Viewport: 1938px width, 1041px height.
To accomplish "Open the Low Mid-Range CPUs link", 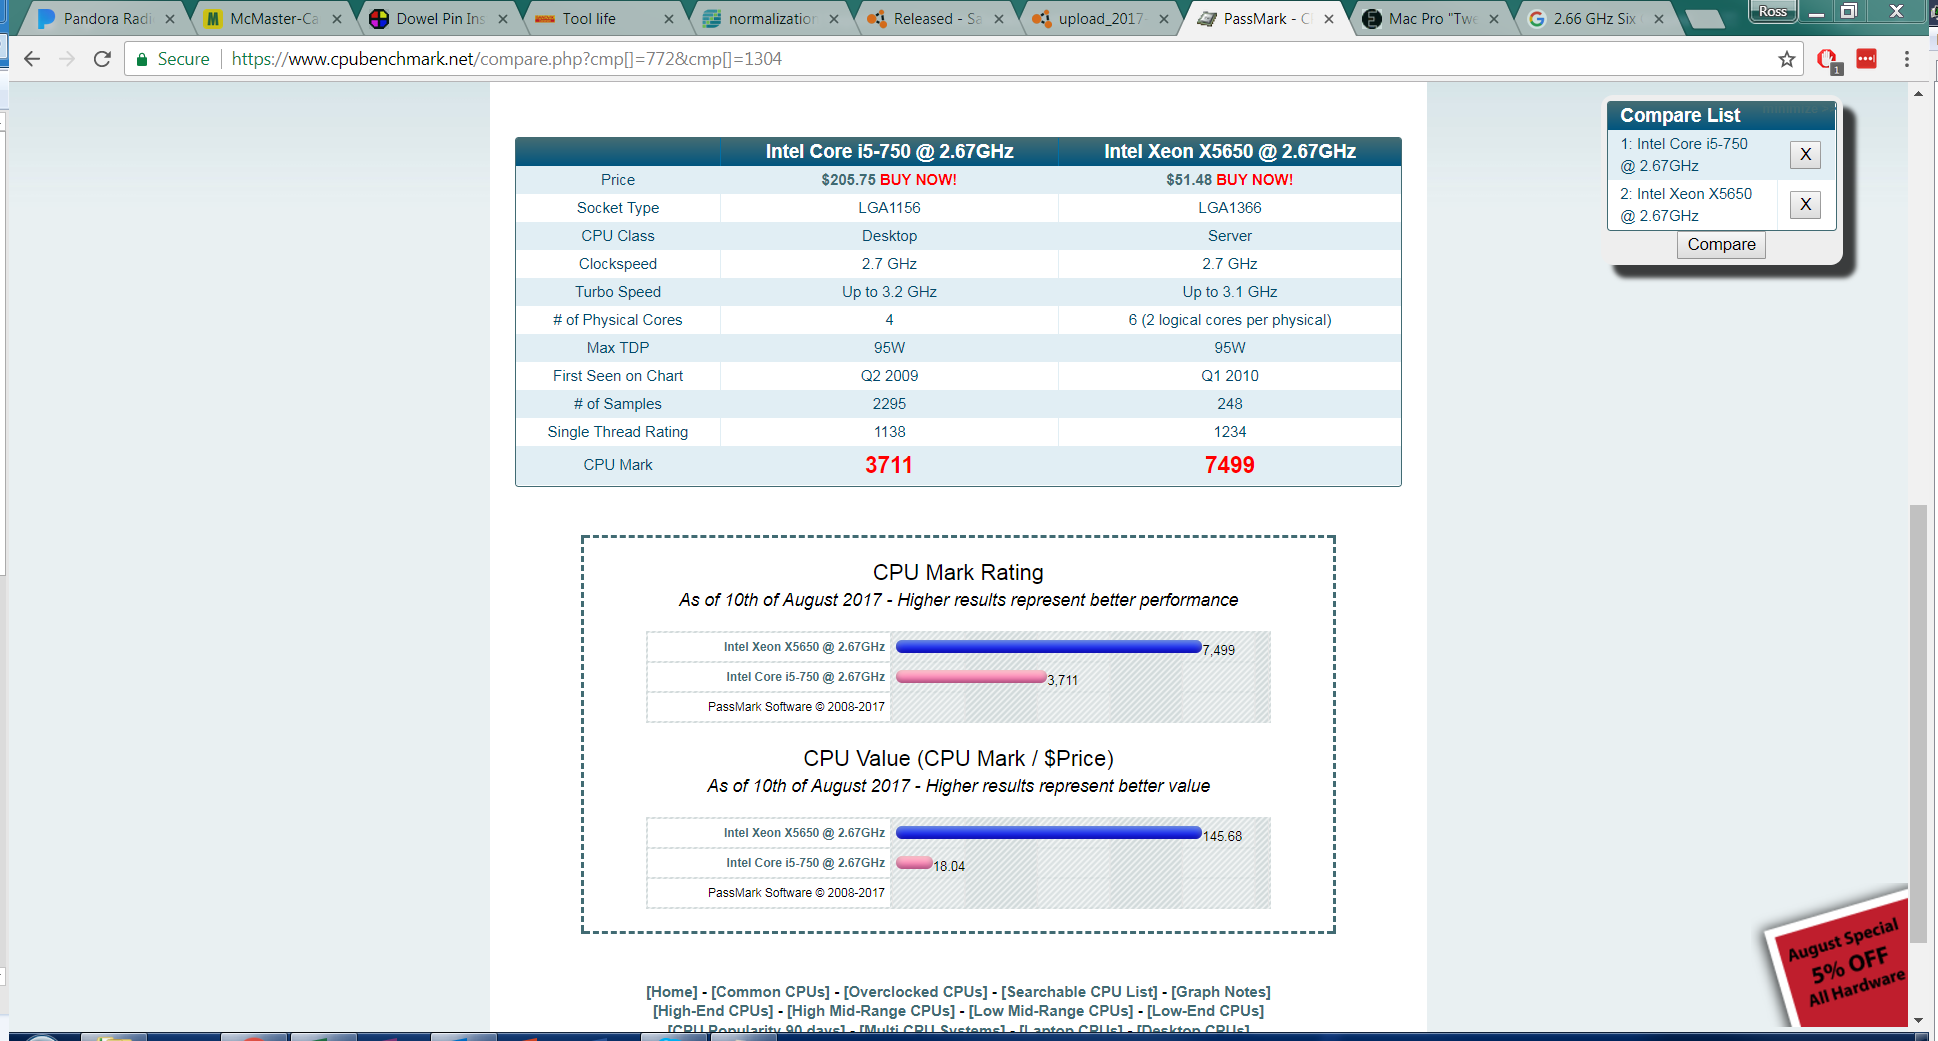I will pyautogui.click(x=1051, y=1011).
